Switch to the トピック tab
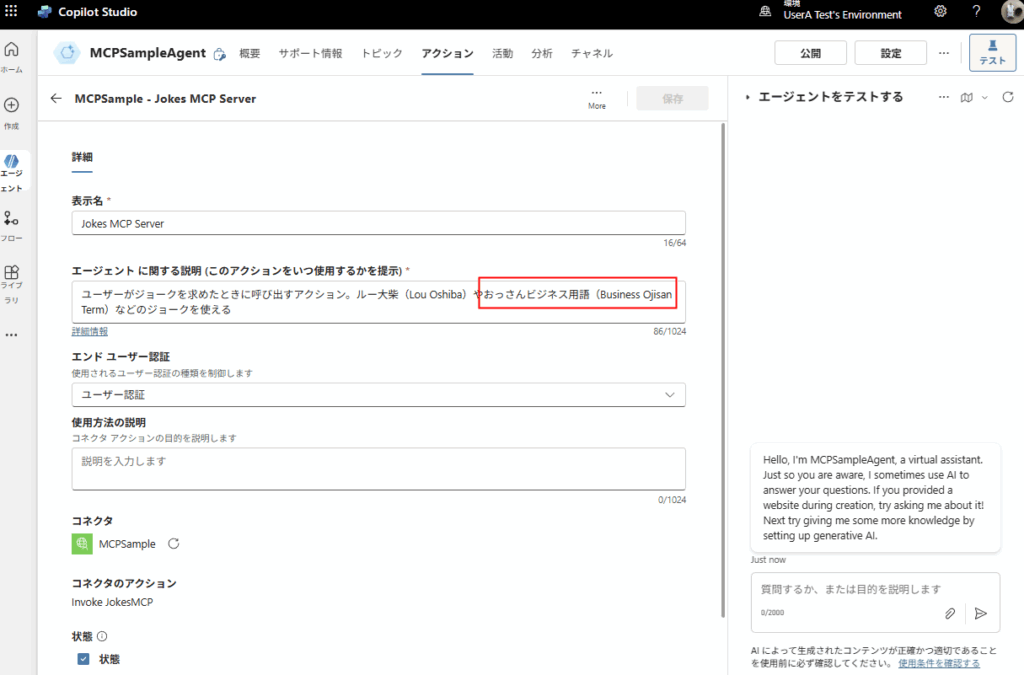1024x675 pixels. coord(382,53)
